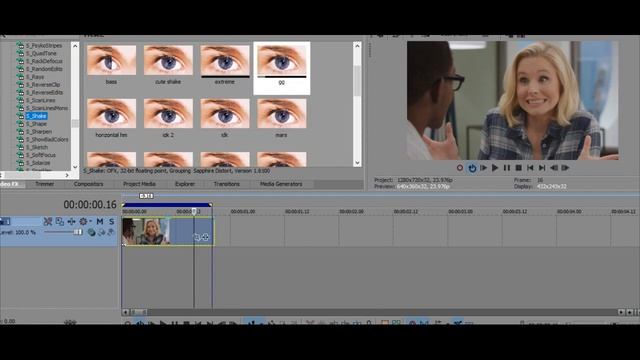This screenshot has width=640, height=360.
Task: Go to end in preview controls
Action: (x=542, y=168)
